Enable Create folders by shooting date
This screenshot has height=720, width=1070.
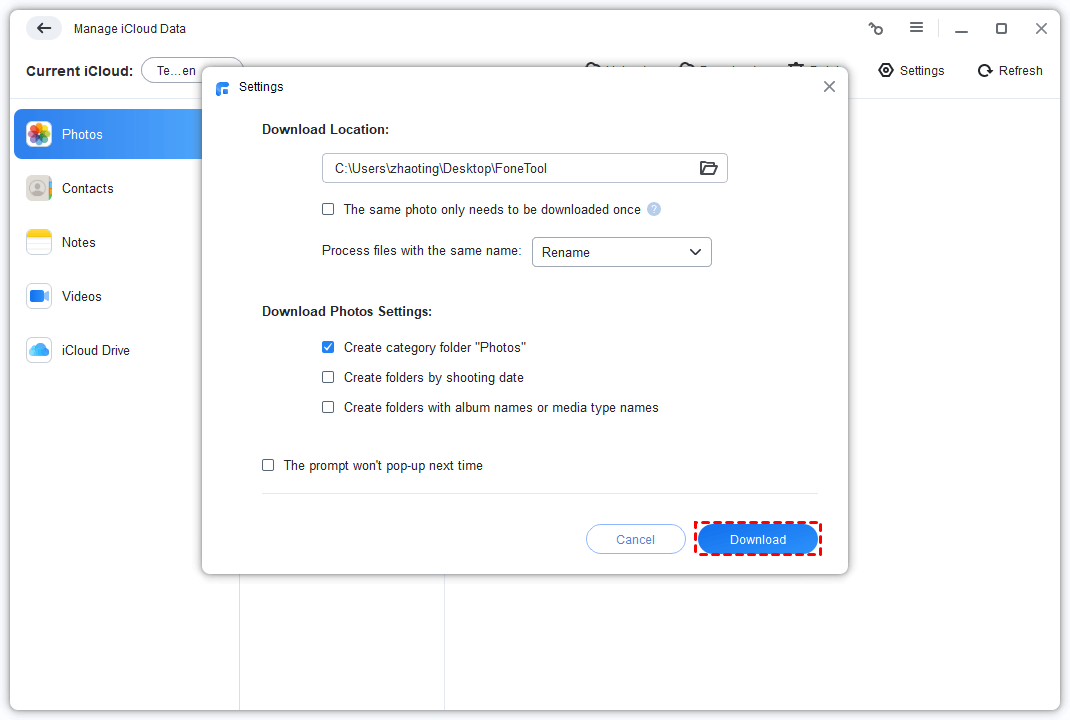(328, 377)
